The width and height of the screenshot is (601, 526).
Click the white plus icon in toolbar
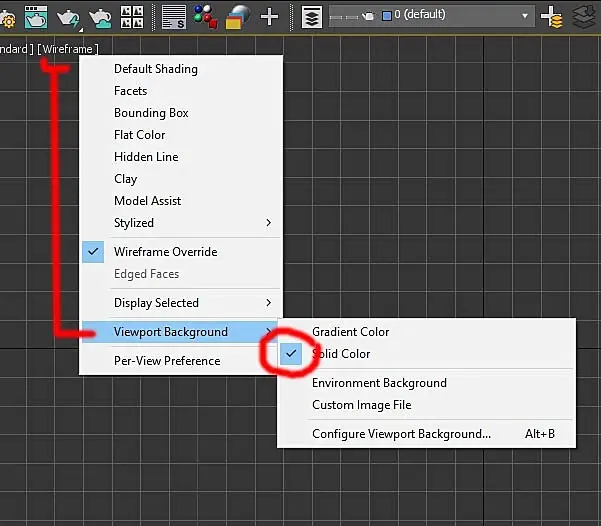click(x=269, y=17)
